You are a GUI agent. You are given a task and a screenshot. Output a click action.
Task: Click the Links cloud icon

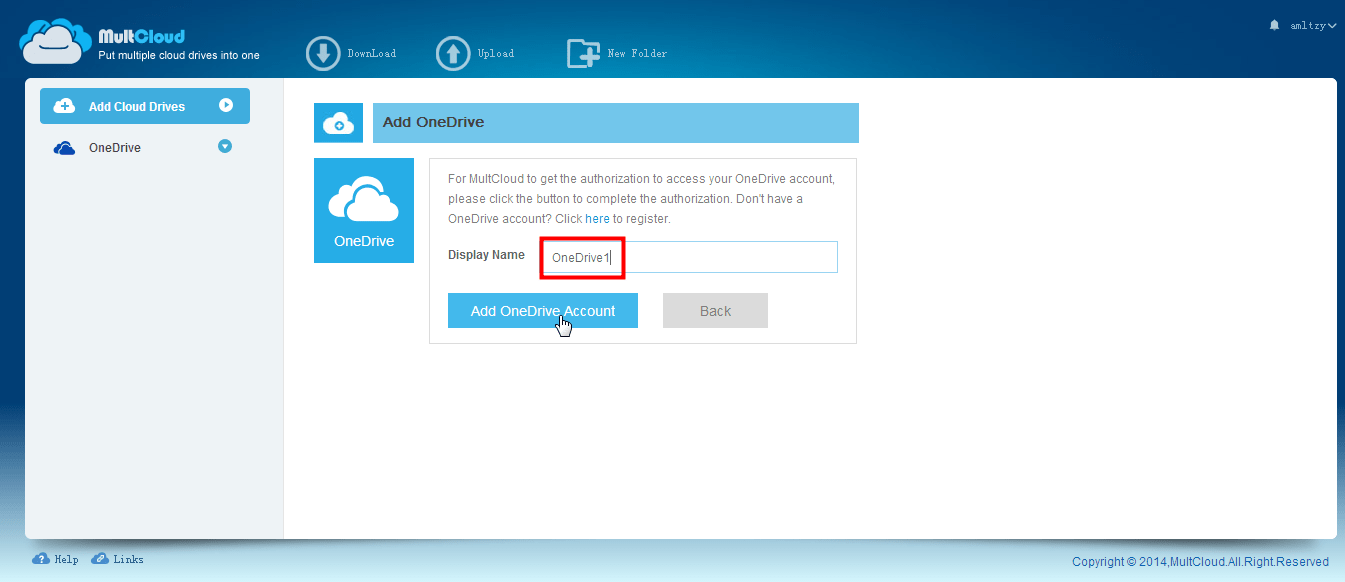tap(100, 559)
